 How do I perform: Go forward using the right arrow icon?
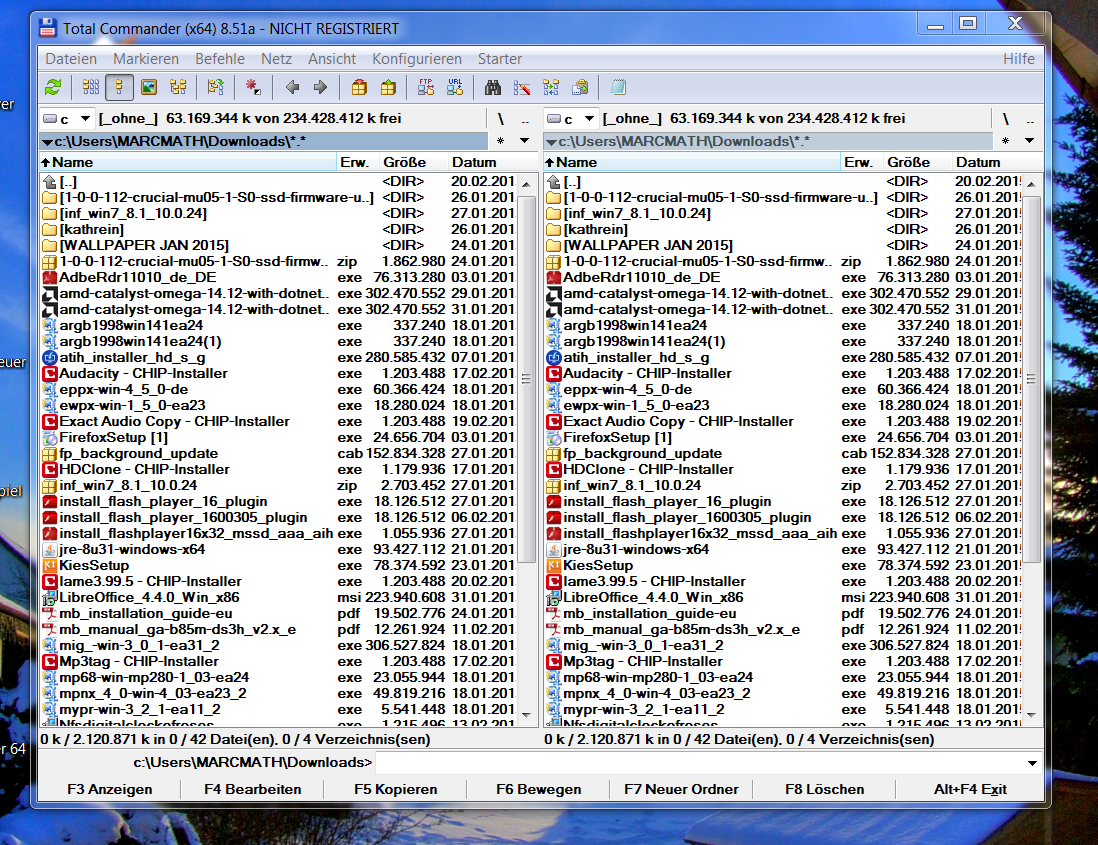point(321,88)
